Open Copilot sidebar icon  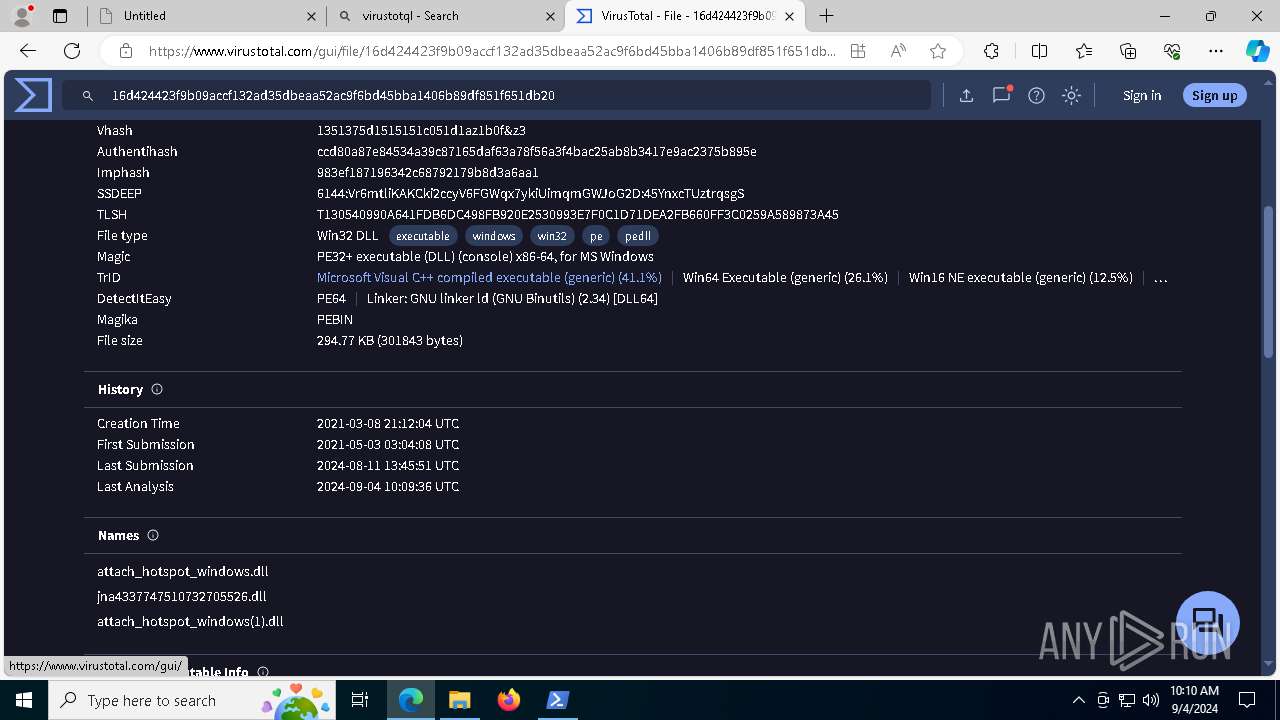pyautogui.click(x=1257, y=51)
